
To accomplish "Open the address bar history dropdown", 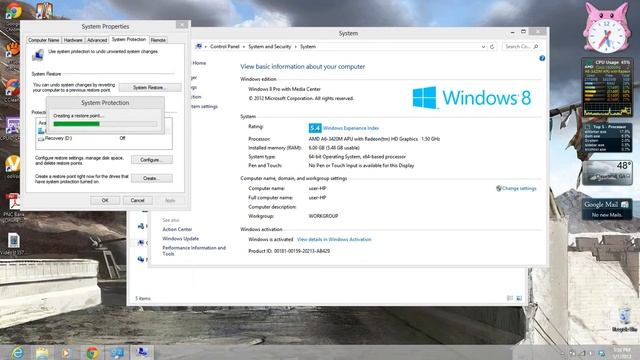I will (x=483, y=47).
